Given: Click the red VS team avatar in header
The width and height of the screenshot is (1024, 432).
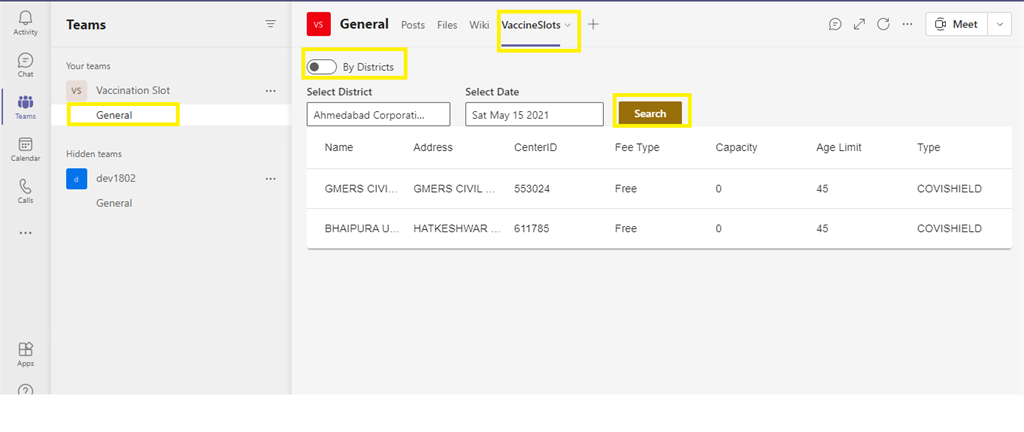Looking at the screenshot, I should tap(319, 24).
